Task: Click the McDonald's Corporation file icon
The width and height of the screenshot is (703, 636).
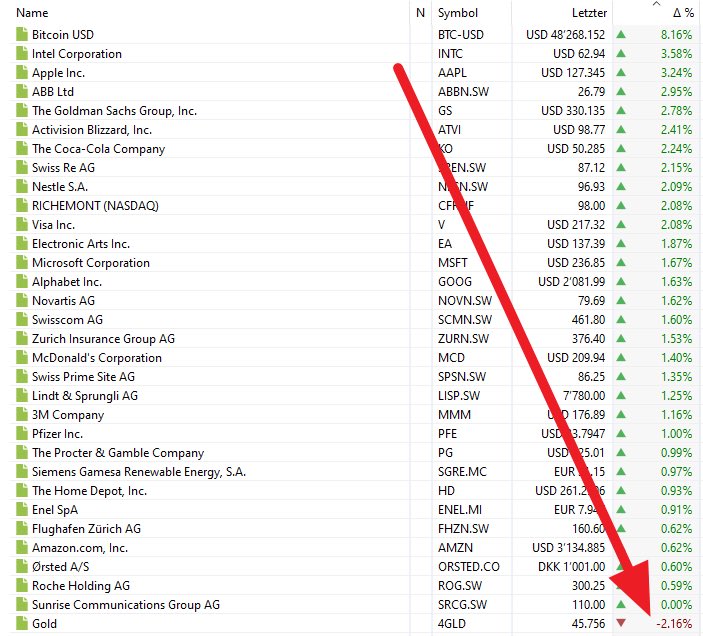Action: (x=22, y=357)
